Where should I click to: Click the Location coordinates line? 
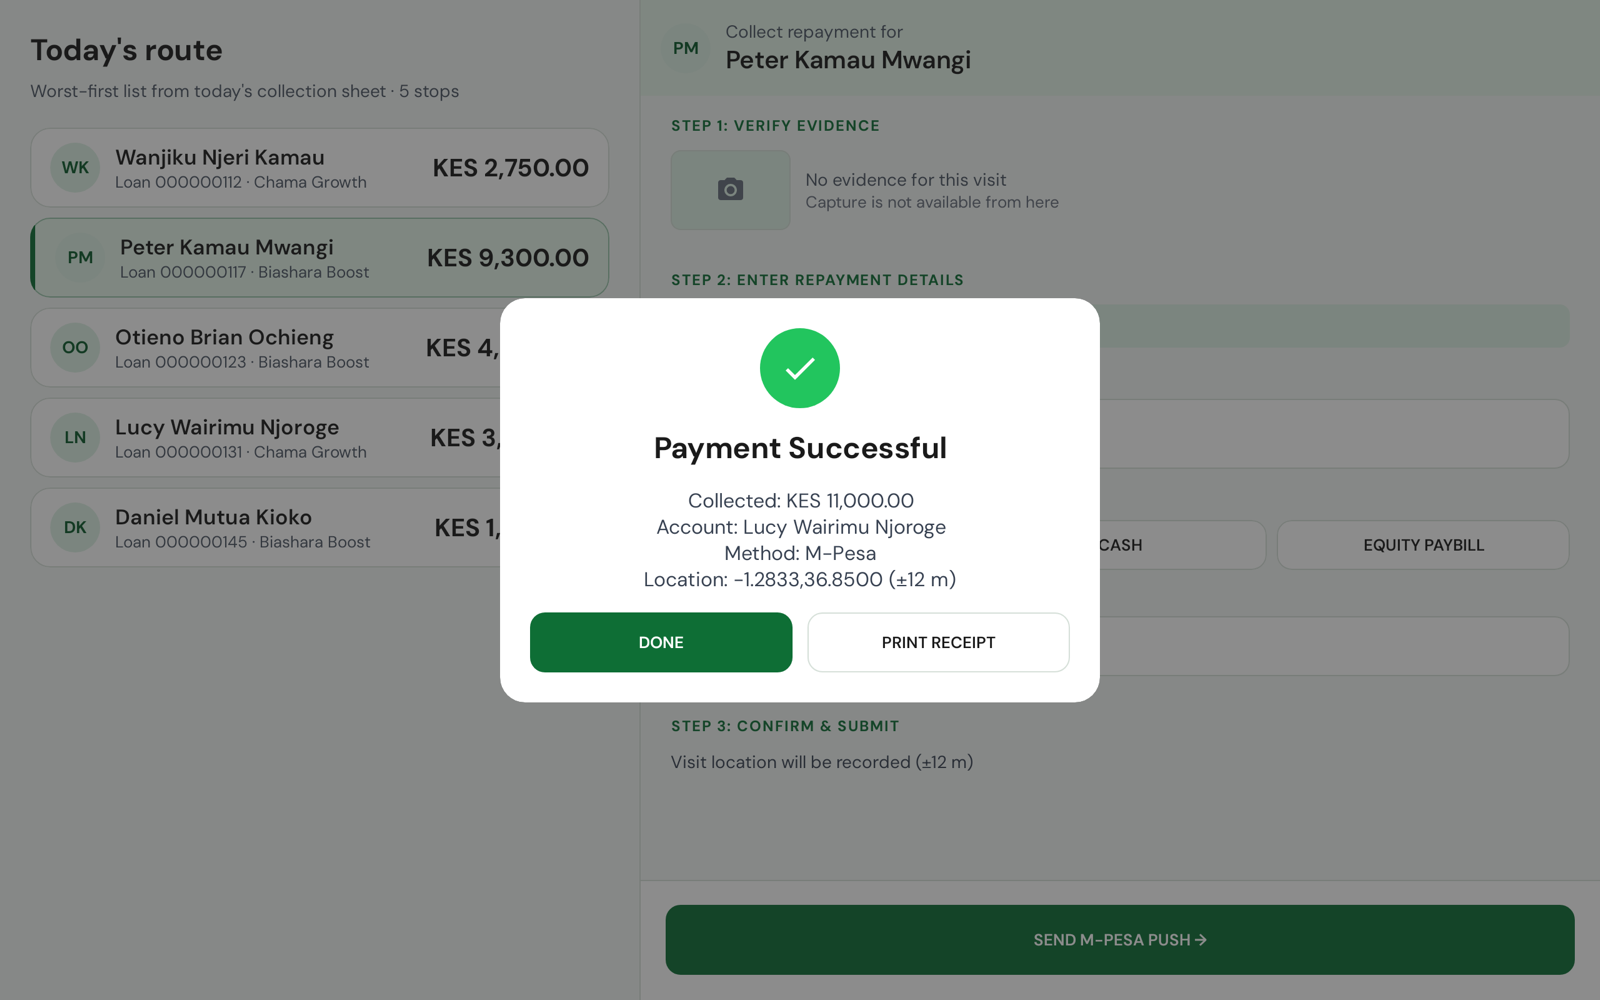(800, 579)
